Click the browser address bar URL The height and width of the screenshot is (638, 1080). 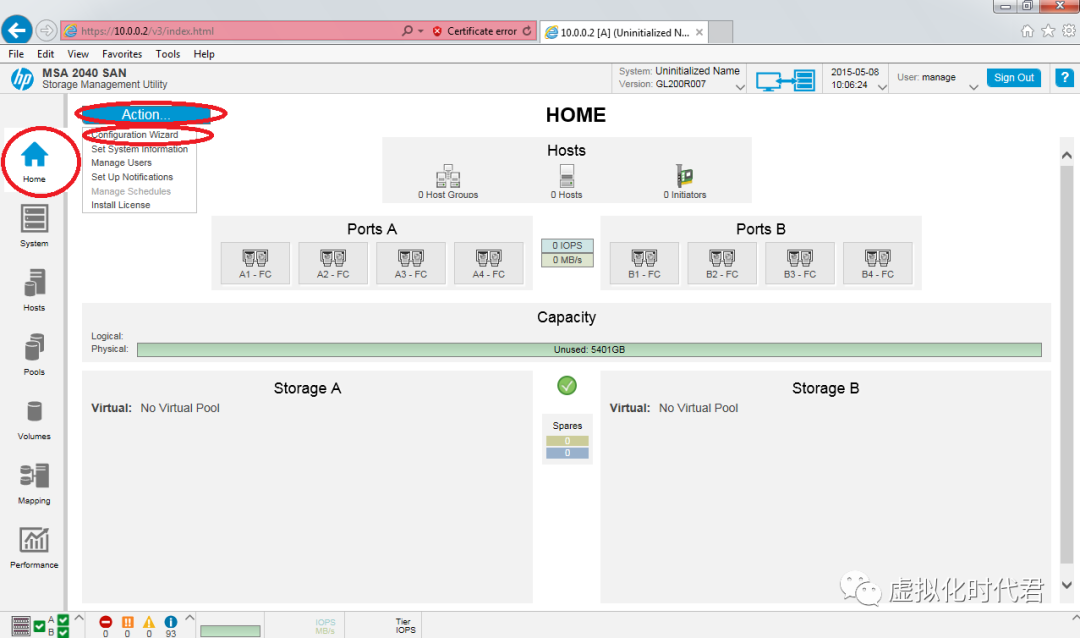click(147, 31)
